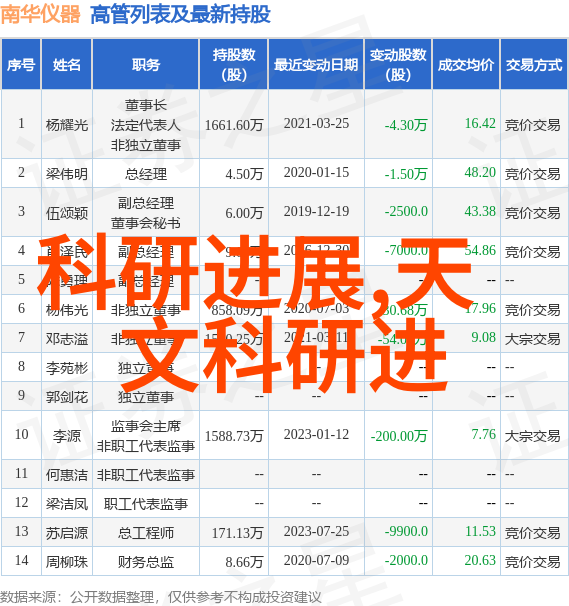Image resolution: width=569 pixels, height=606 pixels.
Task: Select the name 郭剑花
Action: [x=67, y=397]
